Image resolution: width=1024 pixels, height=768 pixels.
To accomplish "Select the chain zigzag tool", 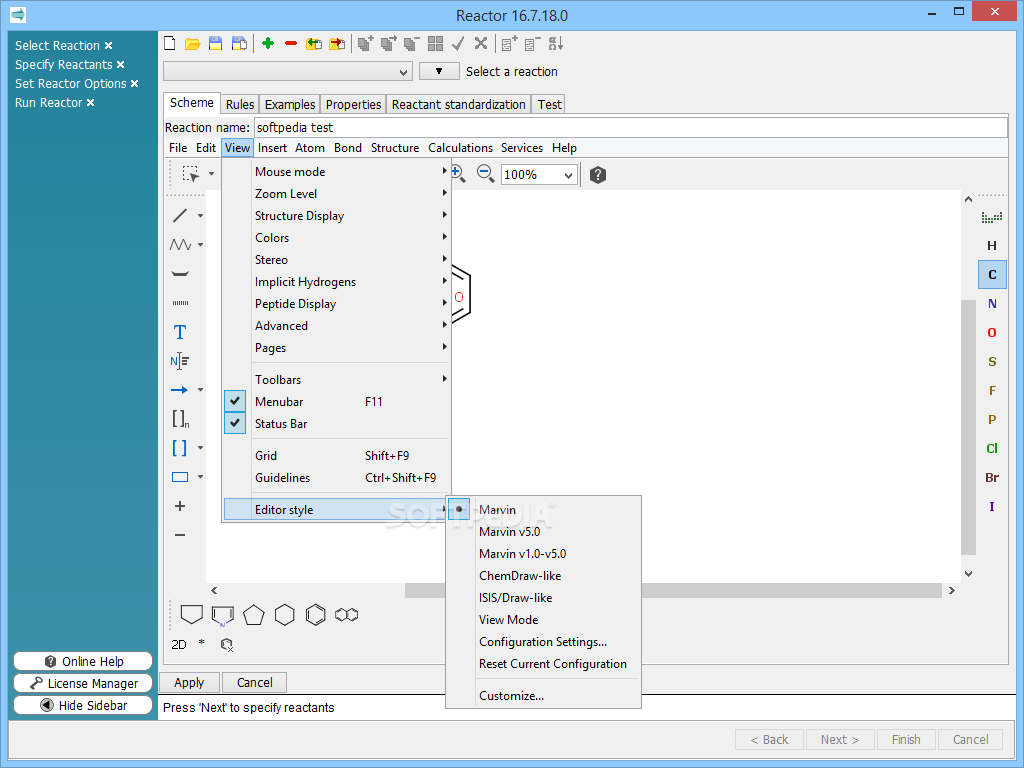I will [x=180, y=244].
